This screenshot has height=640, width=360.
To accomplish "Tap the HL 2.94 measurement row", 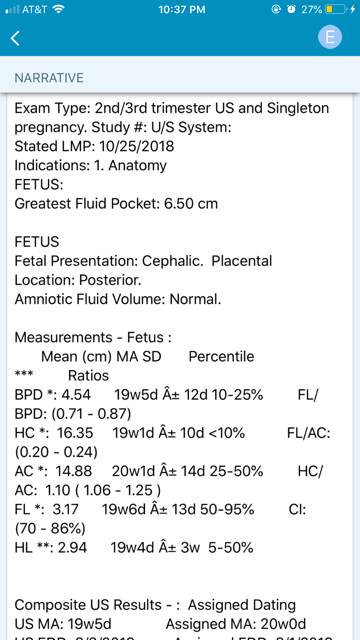I will [x=134, y=547].
